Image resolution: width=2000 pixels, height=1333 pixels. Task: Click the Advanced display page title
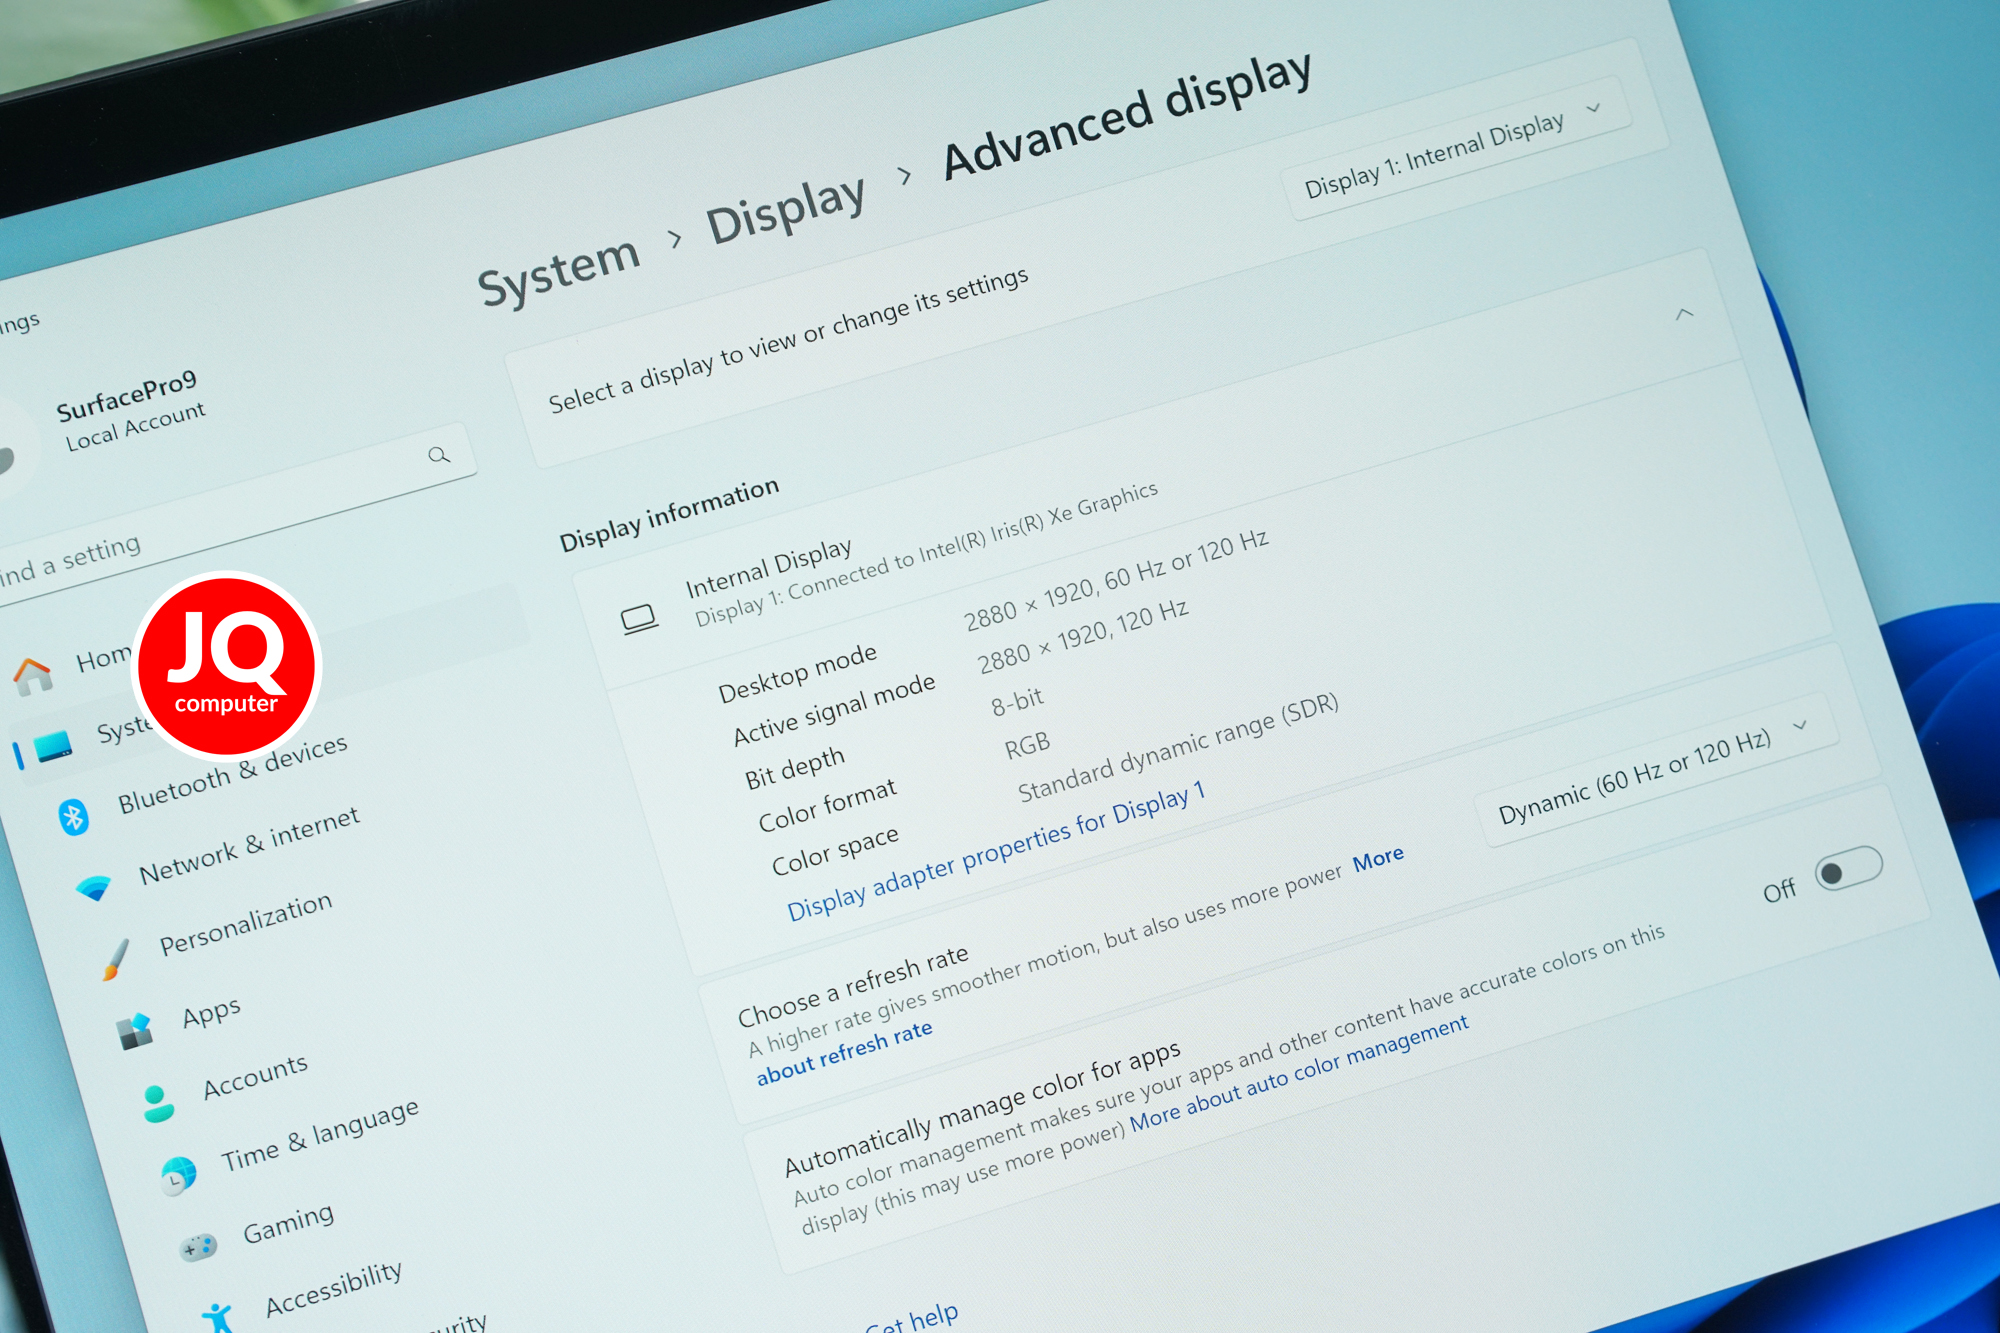point(1127,116)
